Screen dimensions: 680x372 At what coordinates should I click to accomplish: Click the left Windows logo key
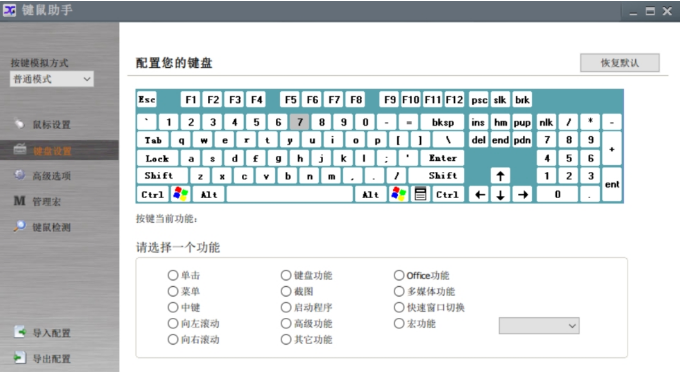[180, 194]
